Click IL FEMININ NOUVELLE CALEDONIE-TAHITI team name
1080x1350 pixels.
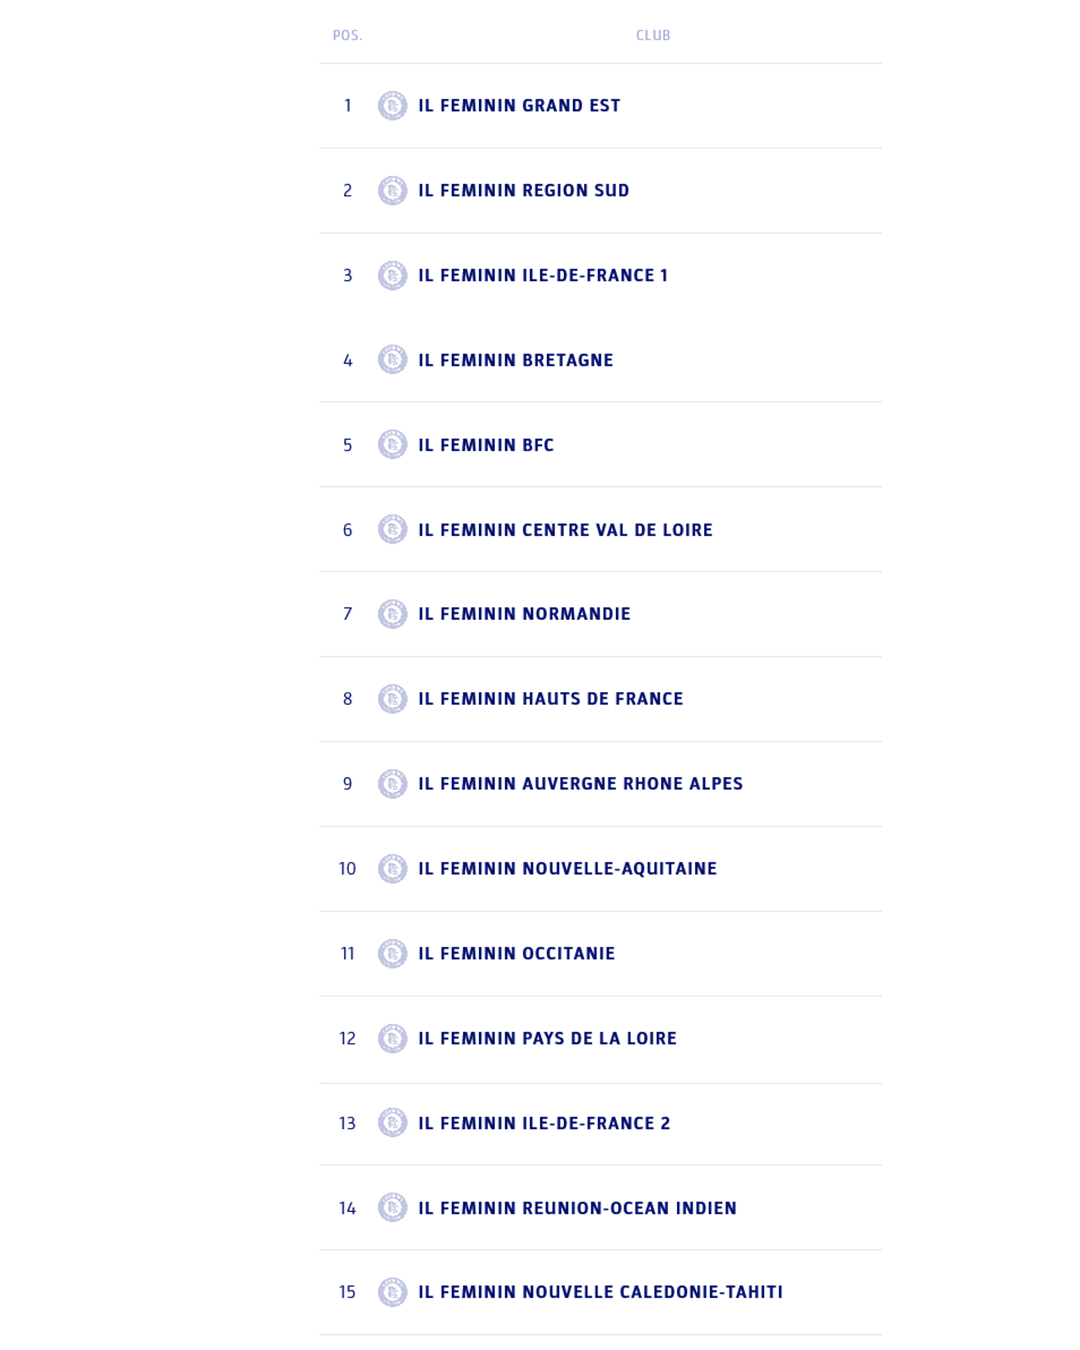(x=600, y=1292)
